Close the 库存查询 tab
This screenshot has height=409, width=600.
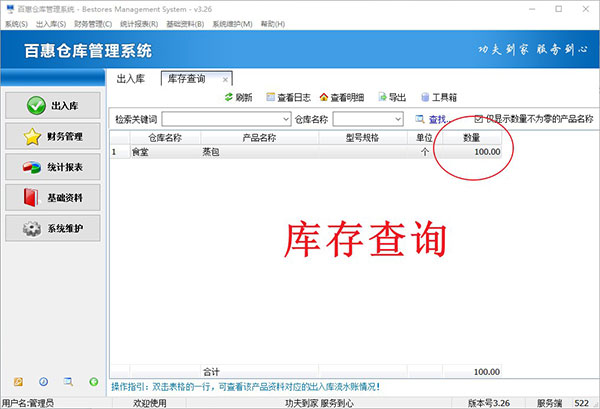225,78
